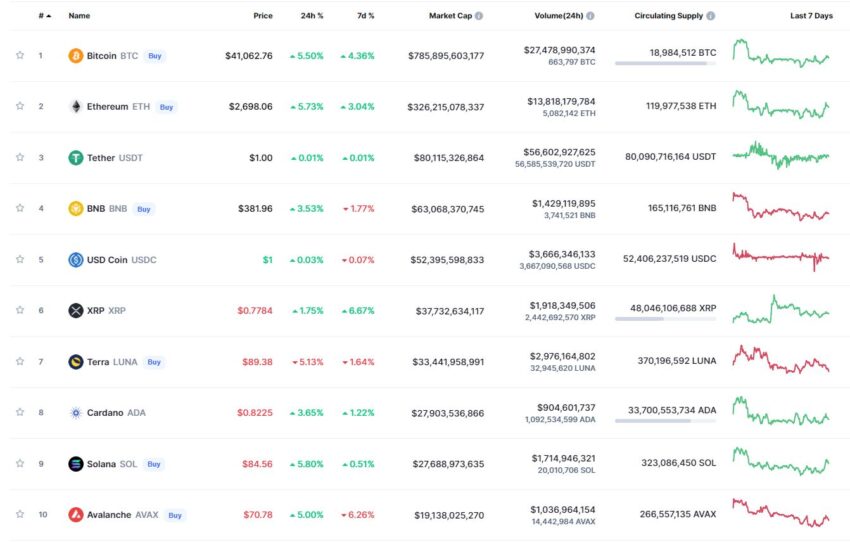The image size is (850, 542).
Task: Click Ethereum volume $13,818,179,784
Action: 561,101
